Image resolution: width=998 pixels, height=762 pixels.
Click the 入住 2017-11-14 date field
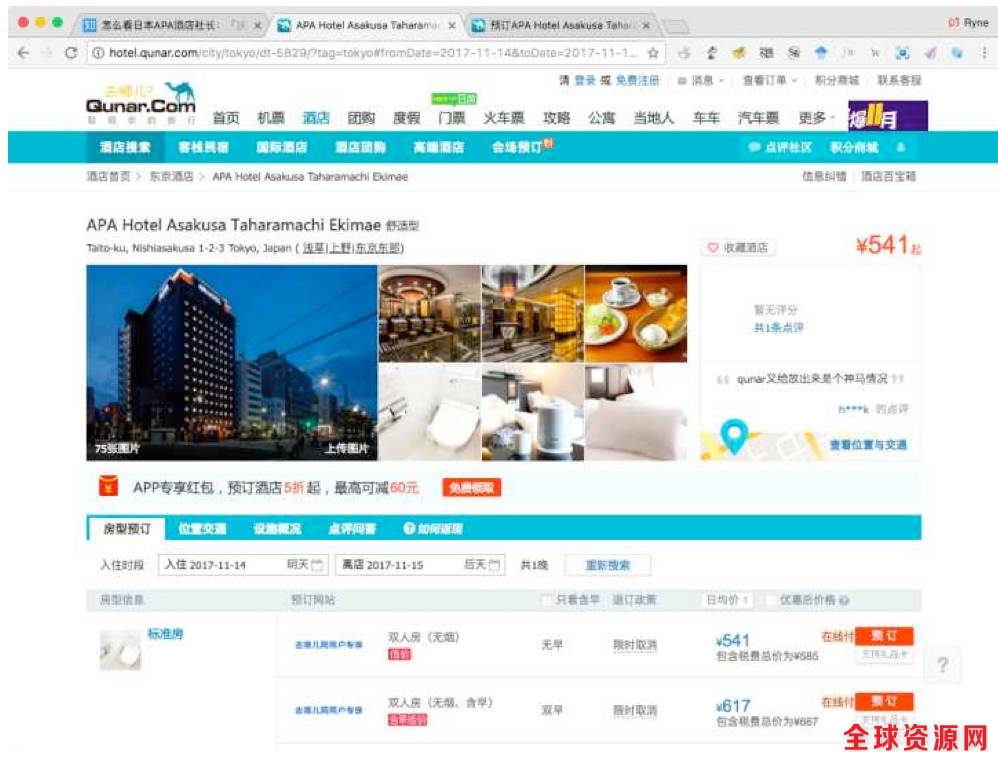[242, 565]
